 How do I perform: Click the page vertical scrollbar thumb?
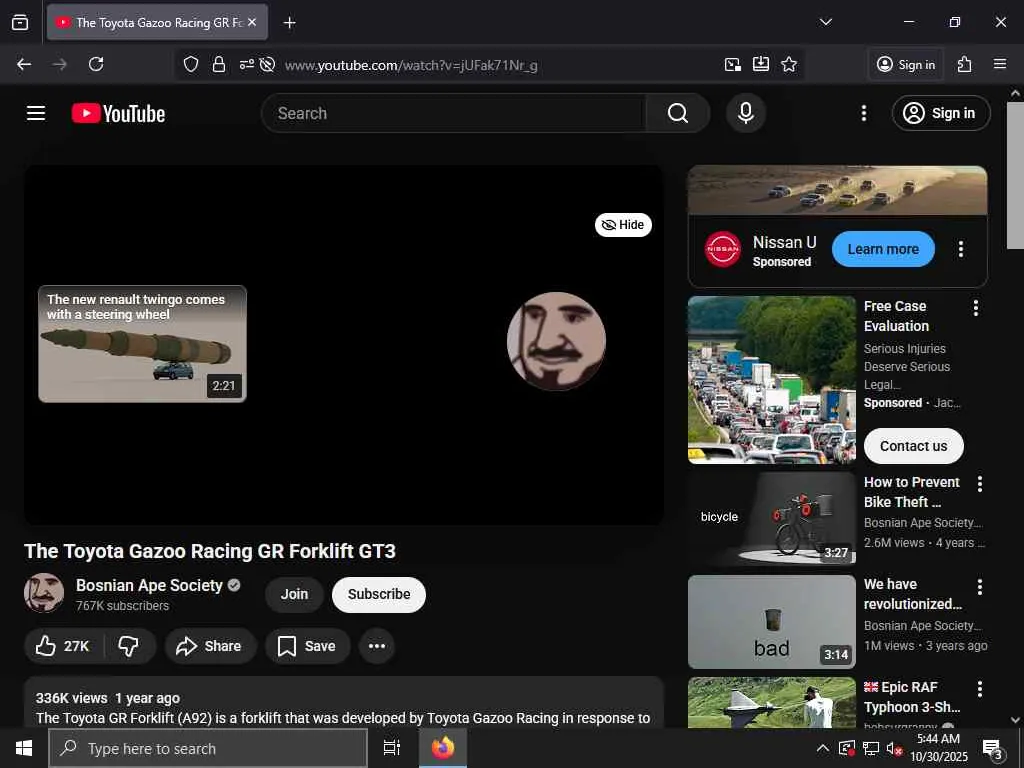pos(1015,175)
